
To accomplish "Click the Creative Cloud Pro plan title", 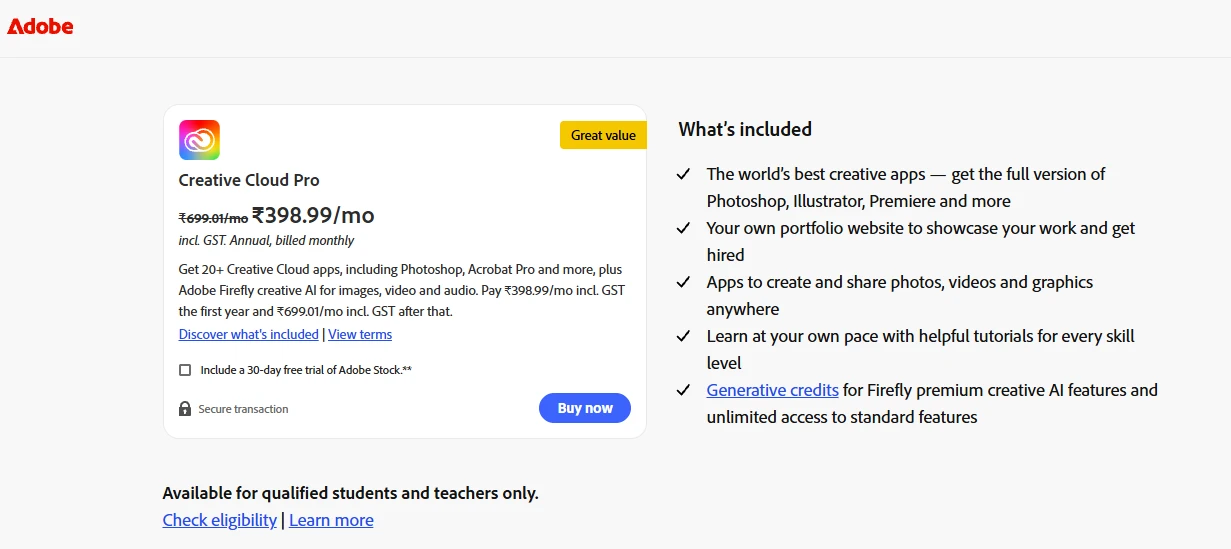I will click(249, 180).
